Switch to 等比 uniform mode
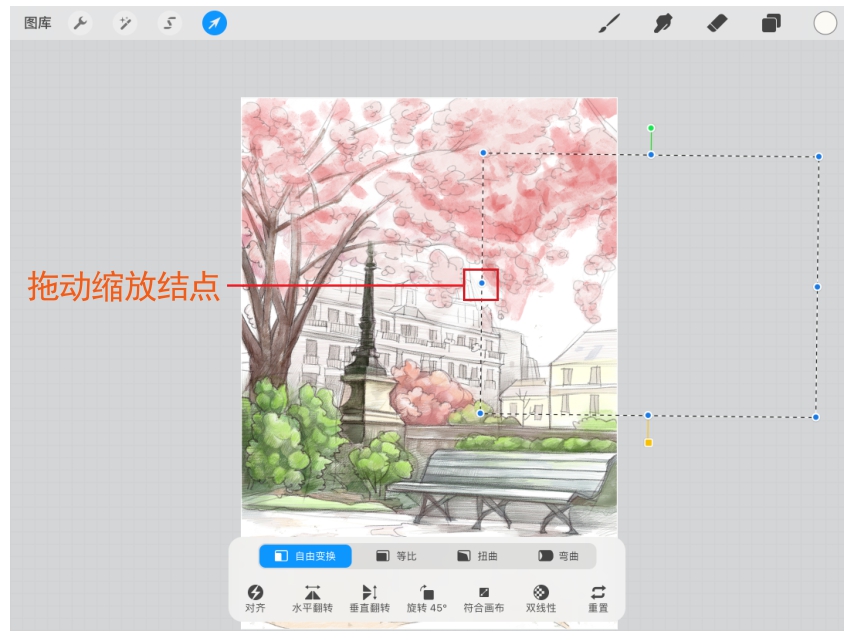The height and width of the screenshot is (643, 856). [396, 556]
